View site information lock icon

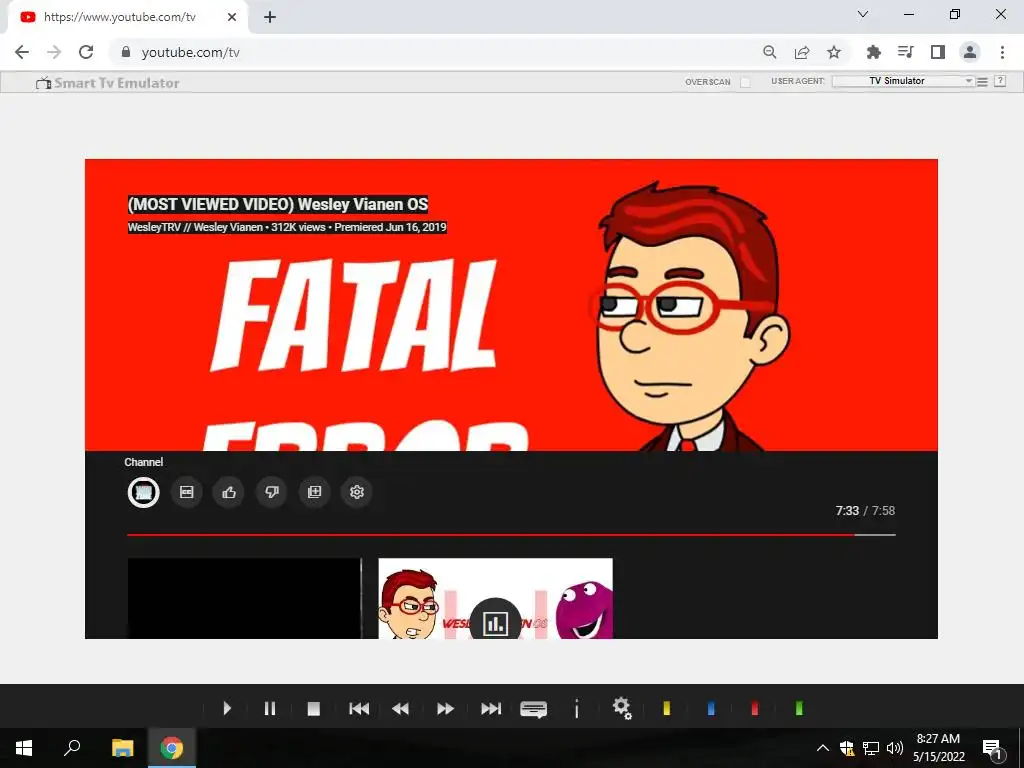[x=126, y=52]
